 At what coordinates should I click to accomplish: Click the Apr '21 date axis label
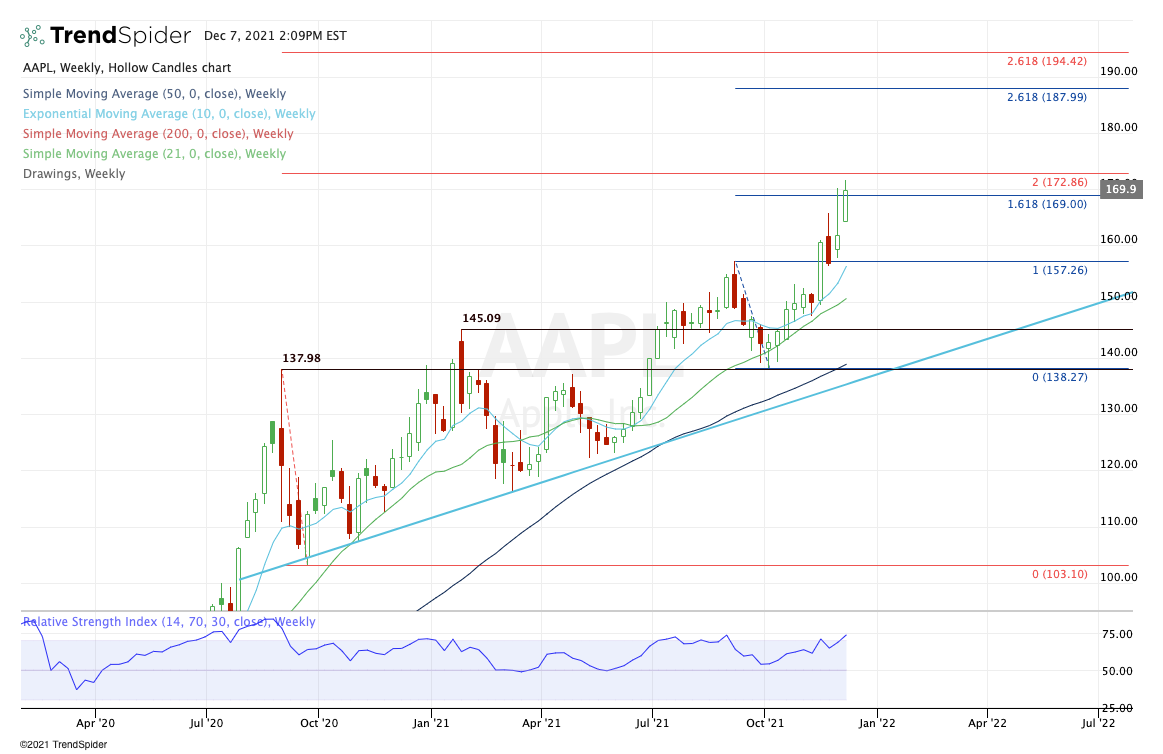coord(541,723)
